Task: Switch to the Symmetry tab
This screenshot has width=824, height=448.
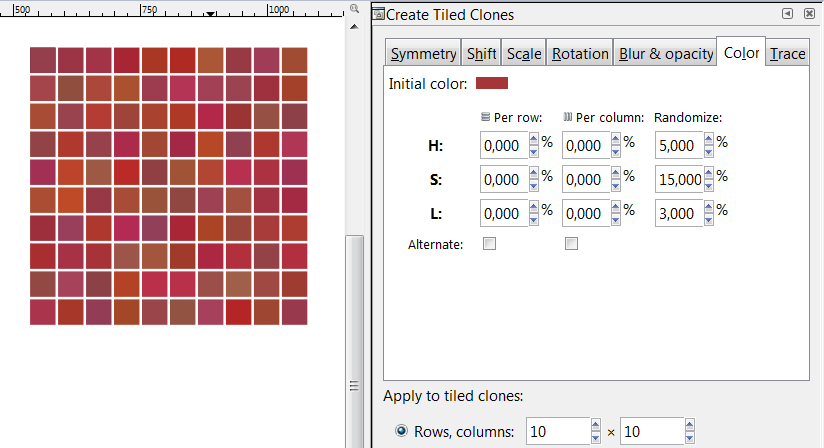Action: 423,54
